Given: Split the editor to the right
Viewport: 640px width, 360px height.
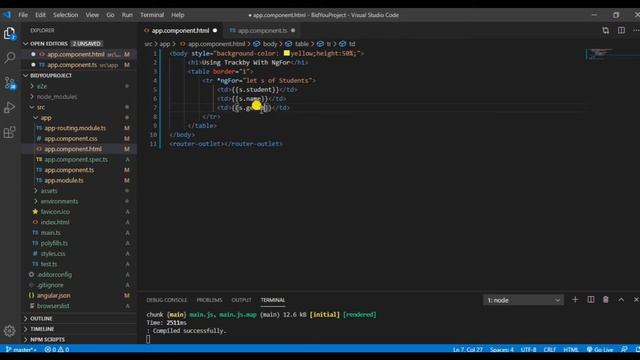Looking at the screenshot, I should 621,30.
